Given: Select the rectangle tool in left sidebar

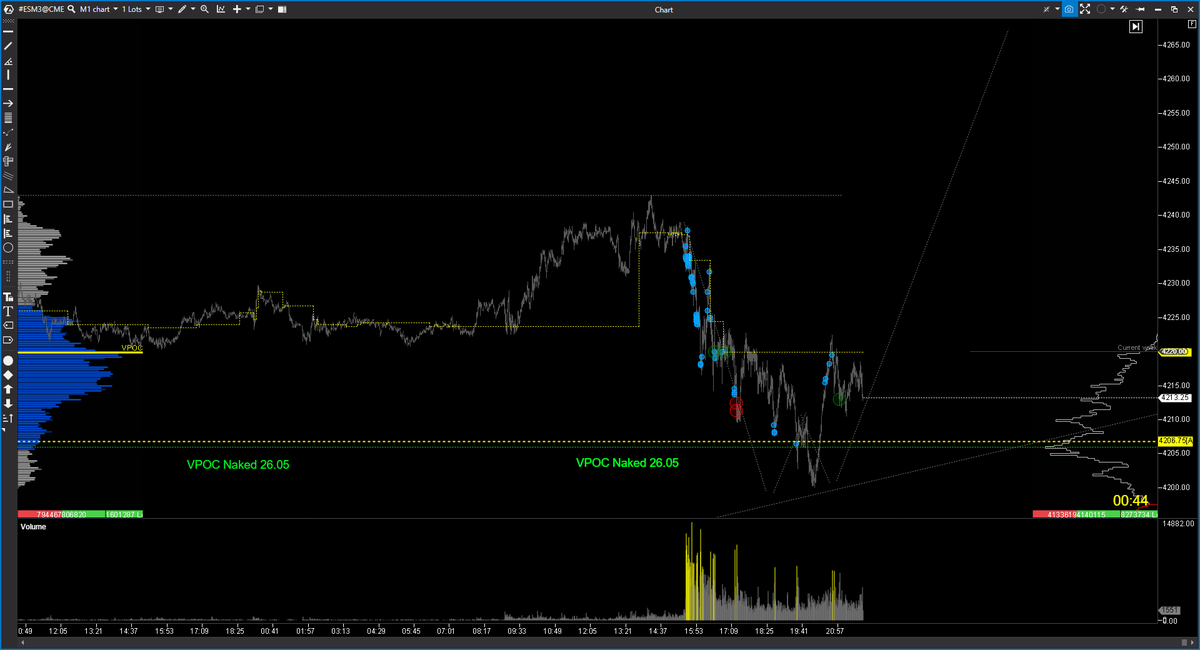Looking at the screenshot, I should 8,204.
